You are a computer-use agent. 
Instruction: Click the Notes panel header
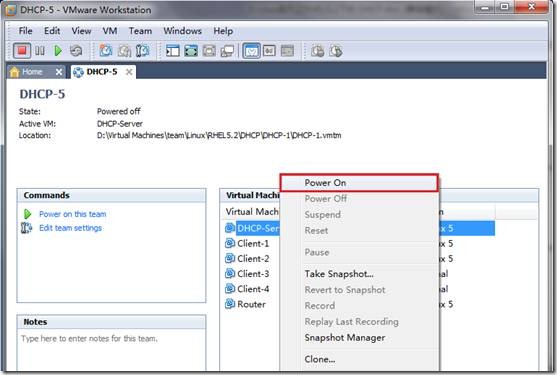(111, 322)
